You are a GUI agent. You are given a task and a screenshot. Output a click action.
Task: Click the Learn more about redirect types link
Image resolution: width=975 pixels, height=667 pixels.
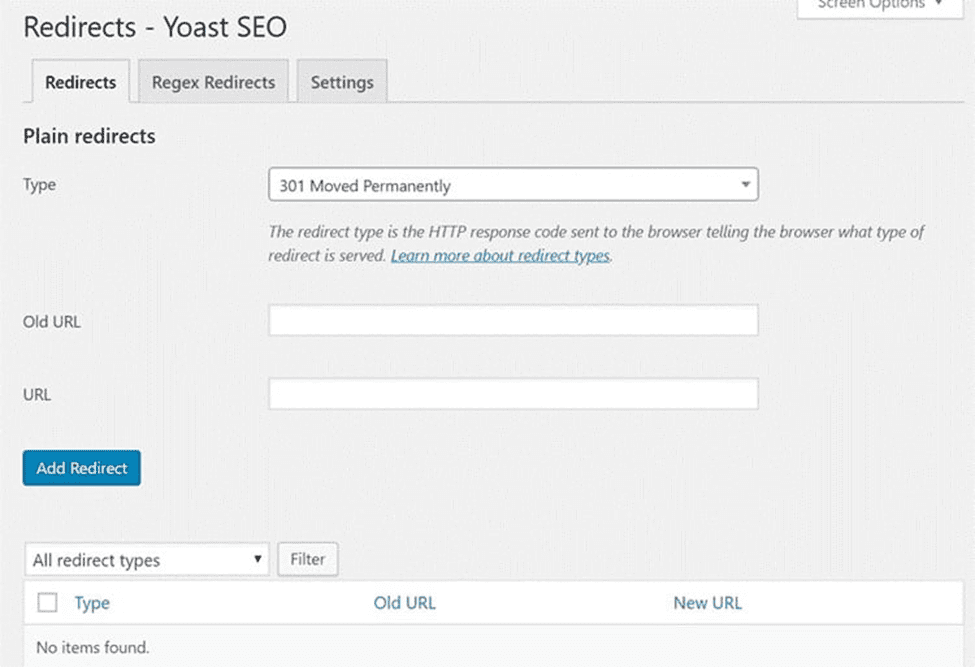[500, 255]
